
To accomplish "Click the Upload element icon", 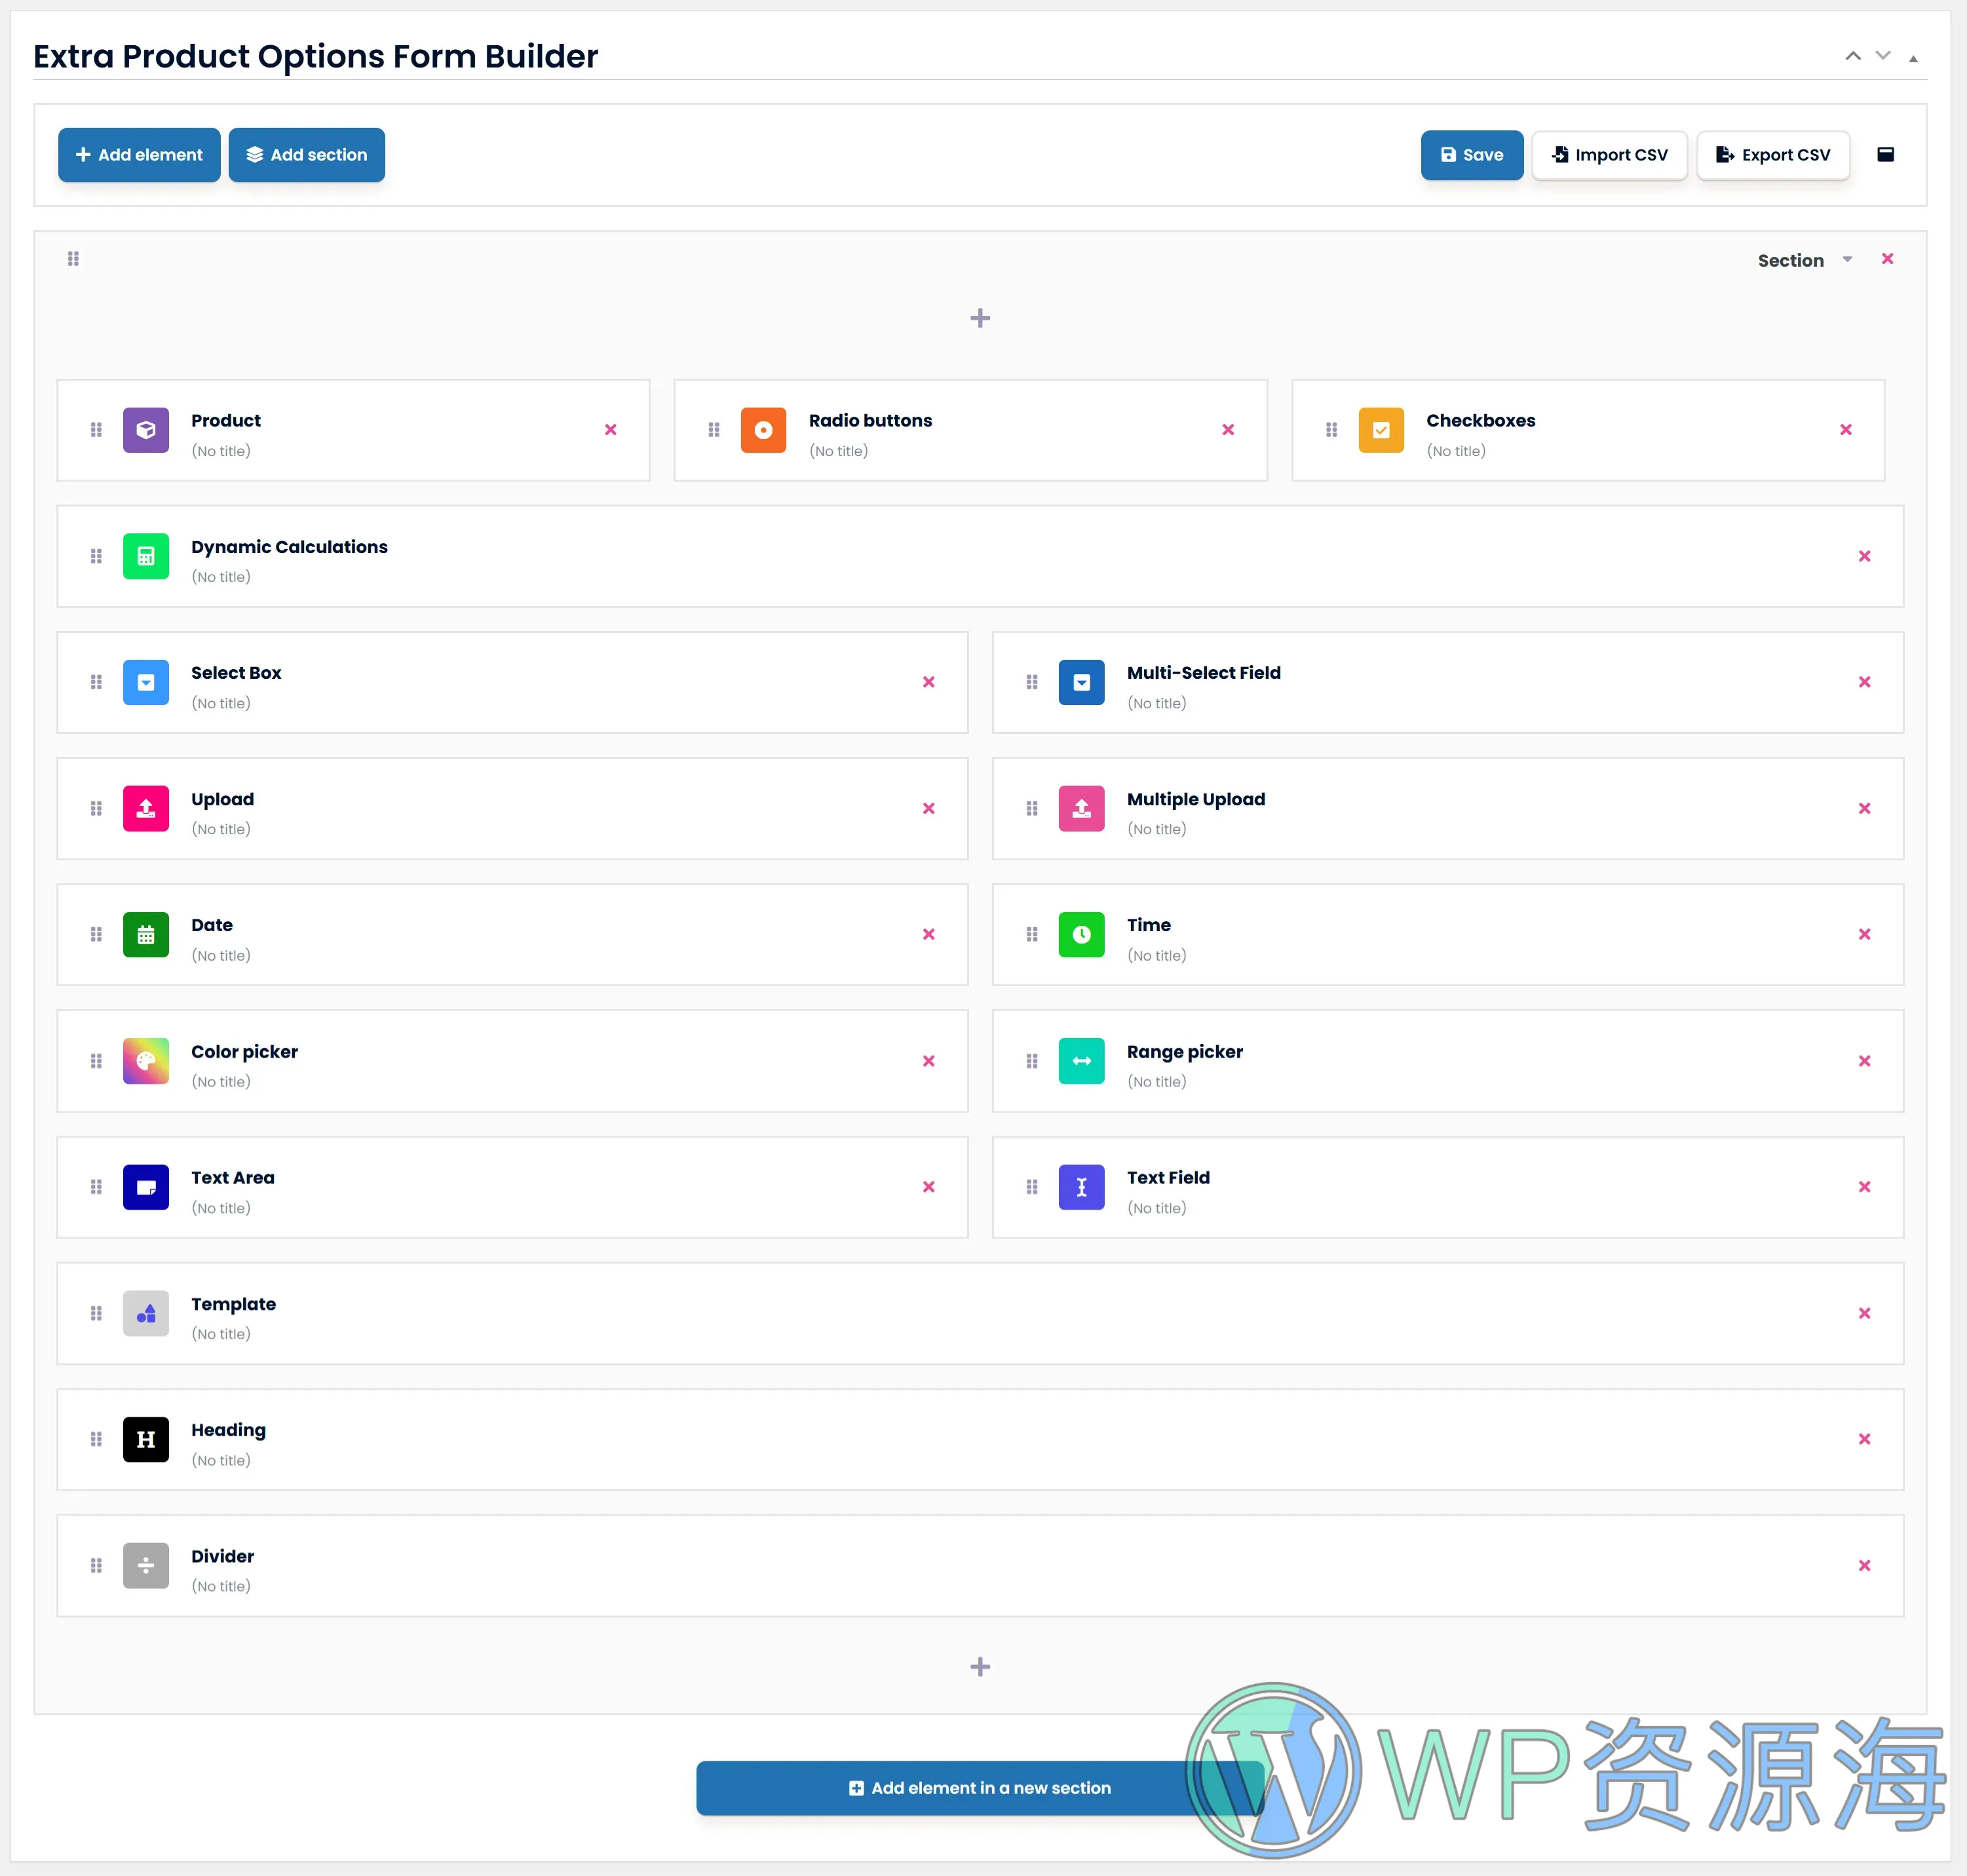I will pos(146,808).
